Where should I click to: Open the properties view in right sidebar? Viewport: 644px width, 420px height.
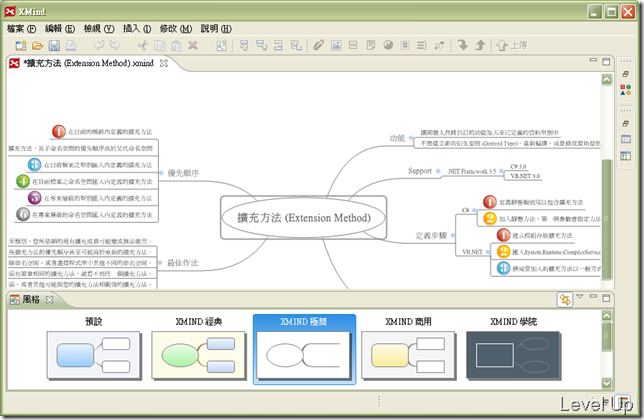[626, 140]
